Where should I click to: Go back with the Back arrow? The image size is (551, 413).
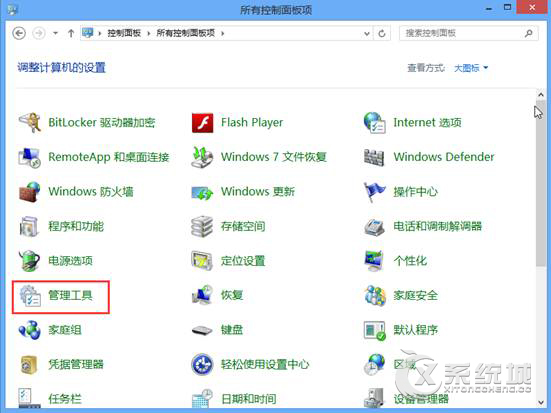19,33
